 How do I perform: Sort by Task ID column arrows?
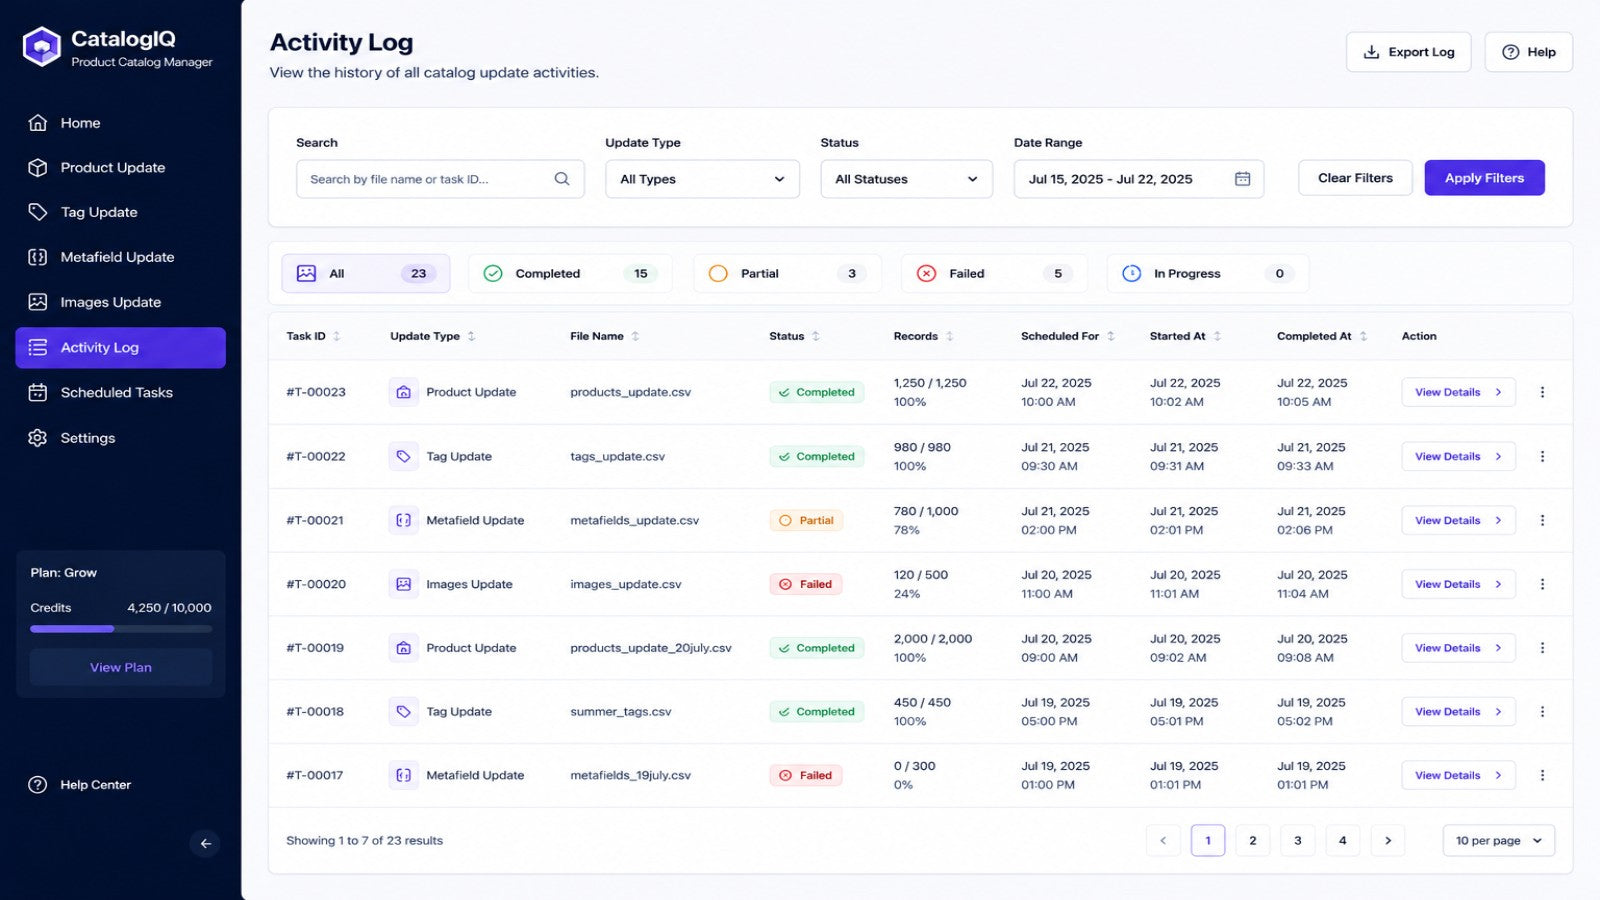click(x=337, y=336)
